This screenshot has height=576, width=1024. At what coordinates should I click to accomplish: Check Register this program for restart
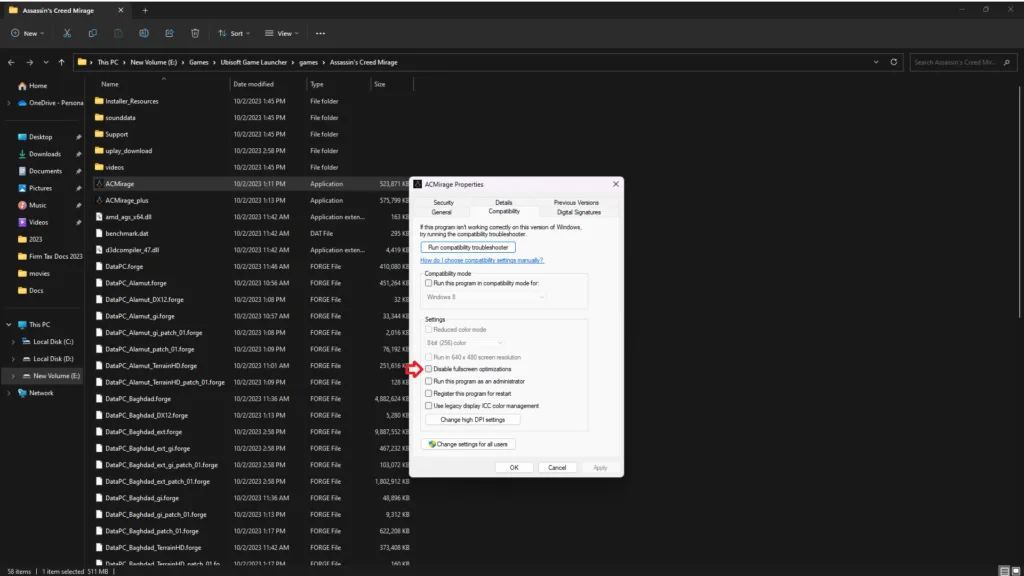pos(428,394)
